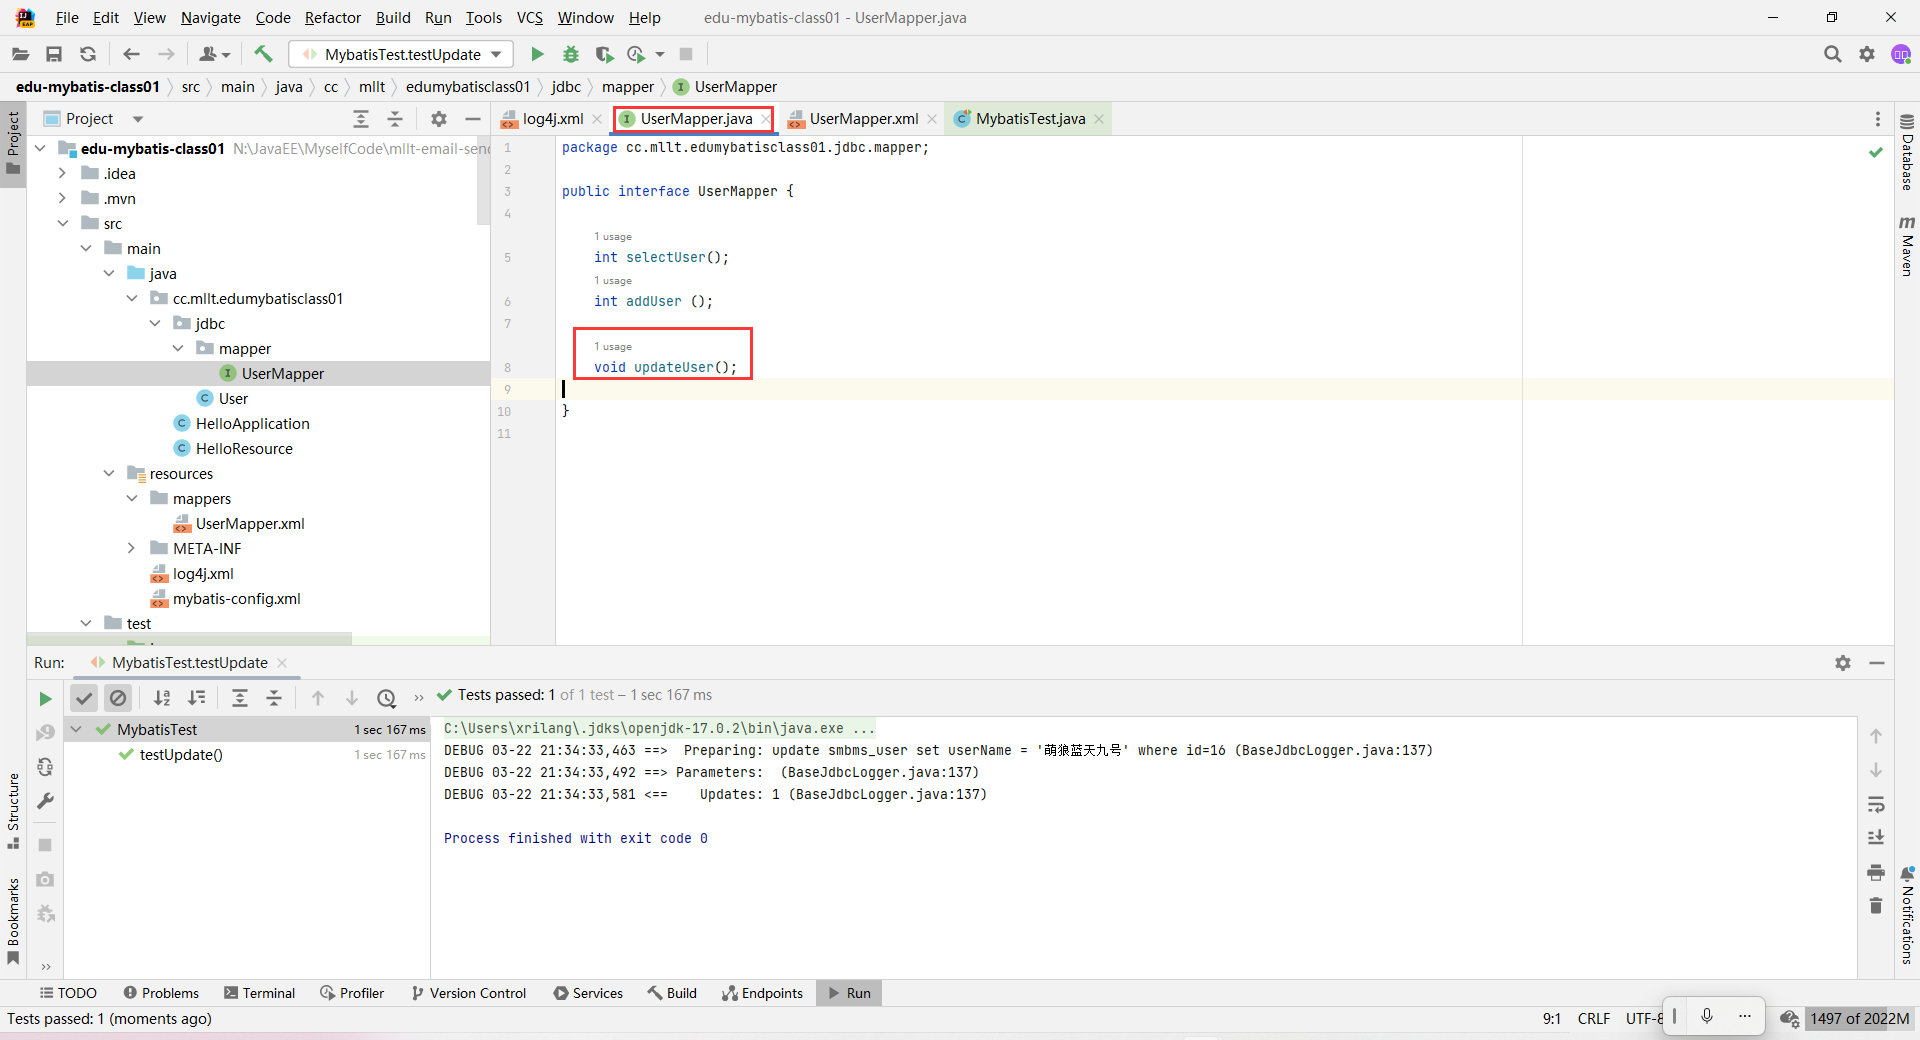This screenshot has height=1040, width=1920.
Task: Collapse the resources folder
Action: pos(108,473)
